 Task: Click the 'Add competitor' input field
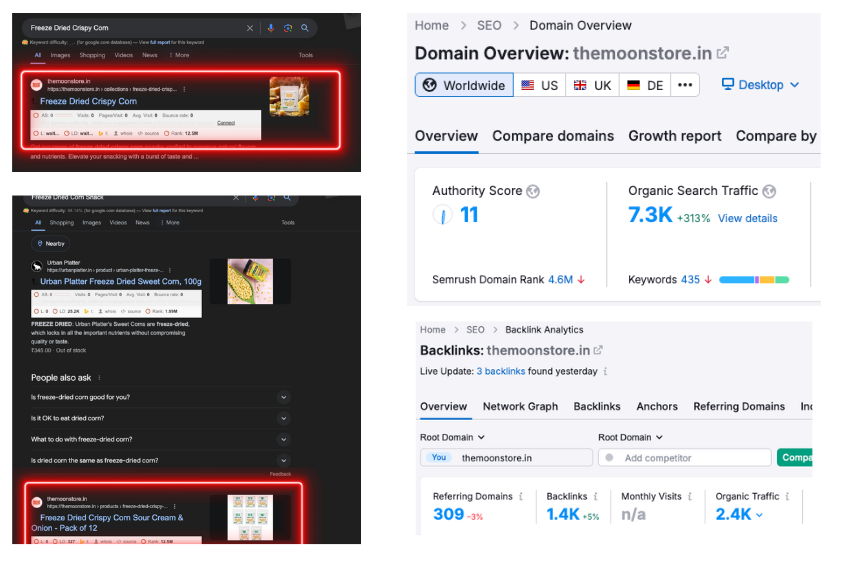pyautogui.click(x=685, y=458)
